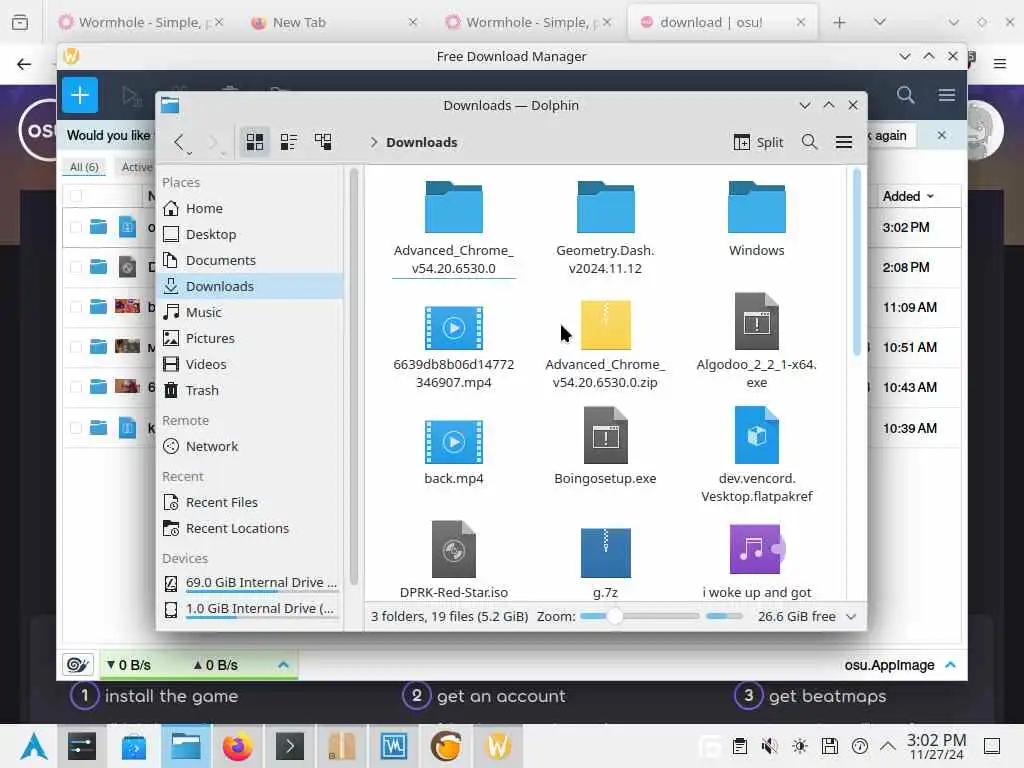Open Network under Remote
1024x768 pixels.
[251, 447]
